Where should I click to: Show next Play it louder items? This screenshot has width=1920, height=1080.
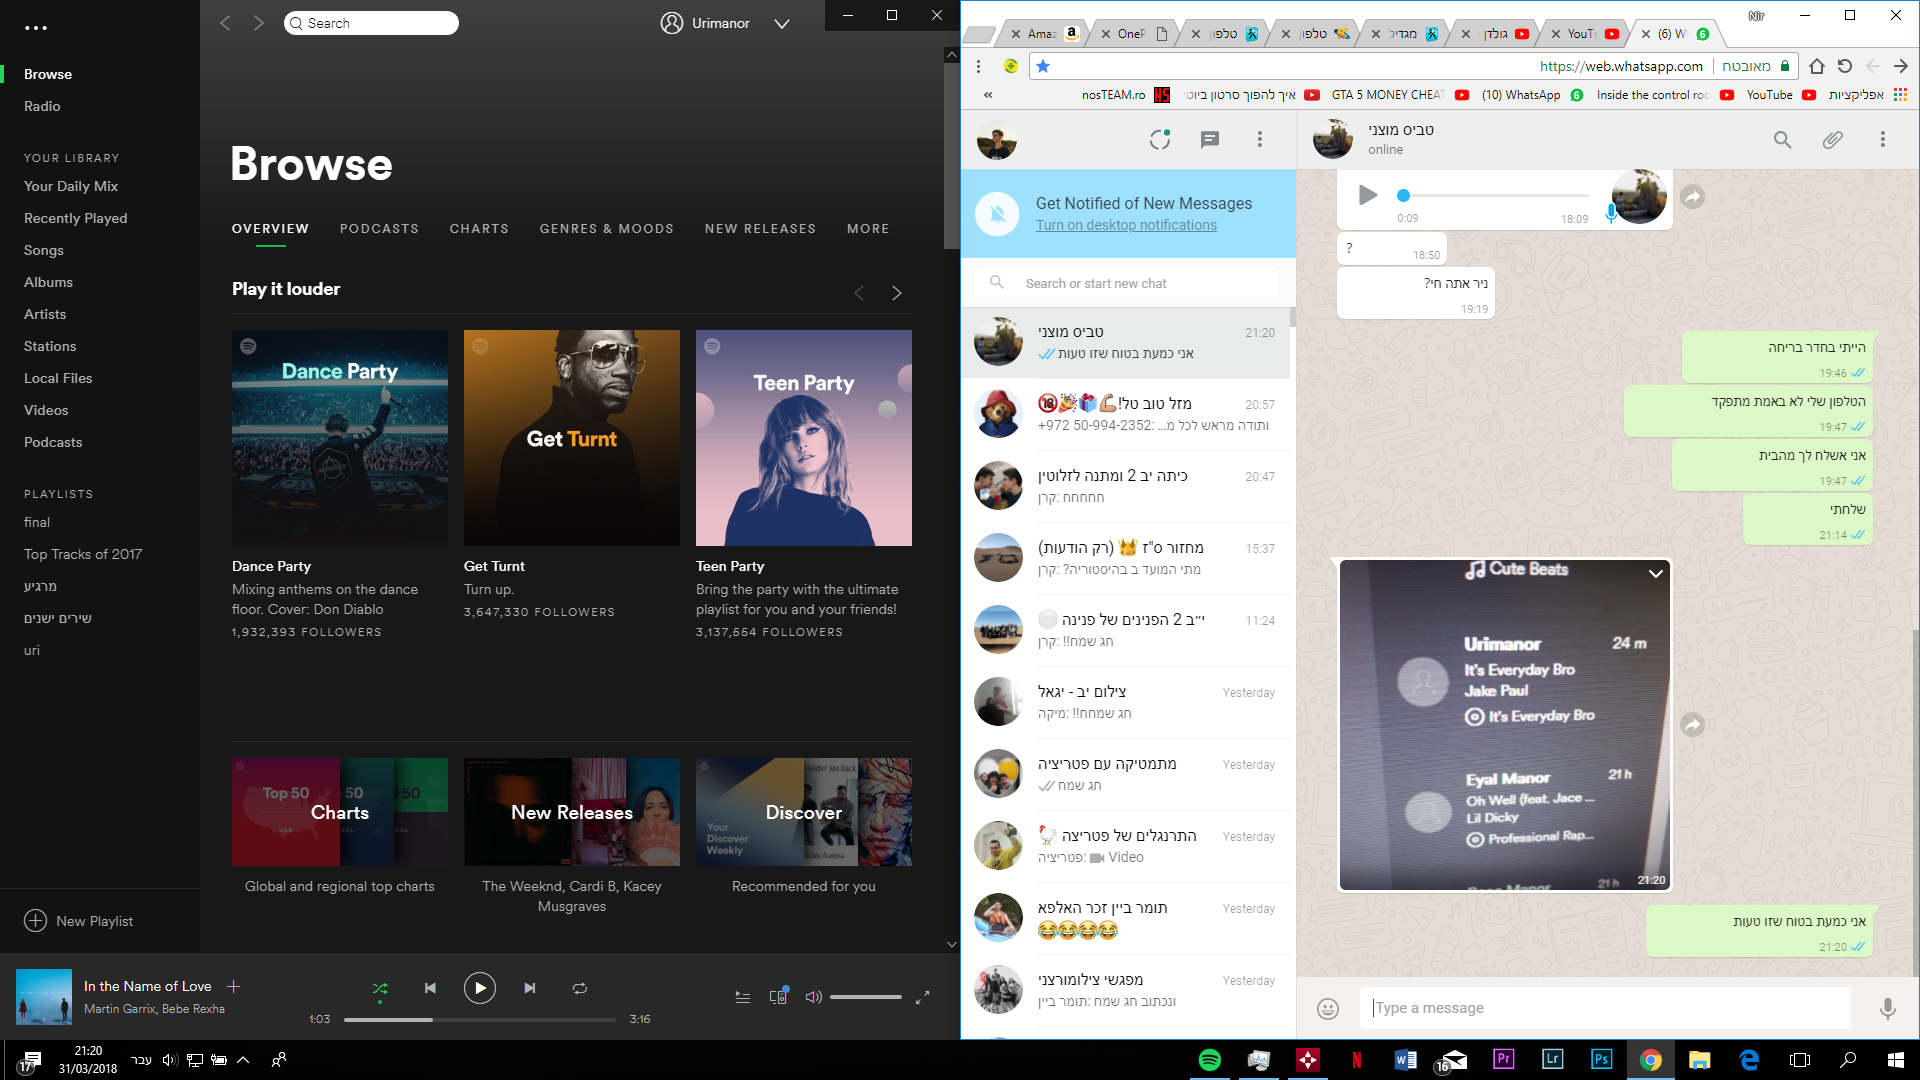click(x=897, y=293)
